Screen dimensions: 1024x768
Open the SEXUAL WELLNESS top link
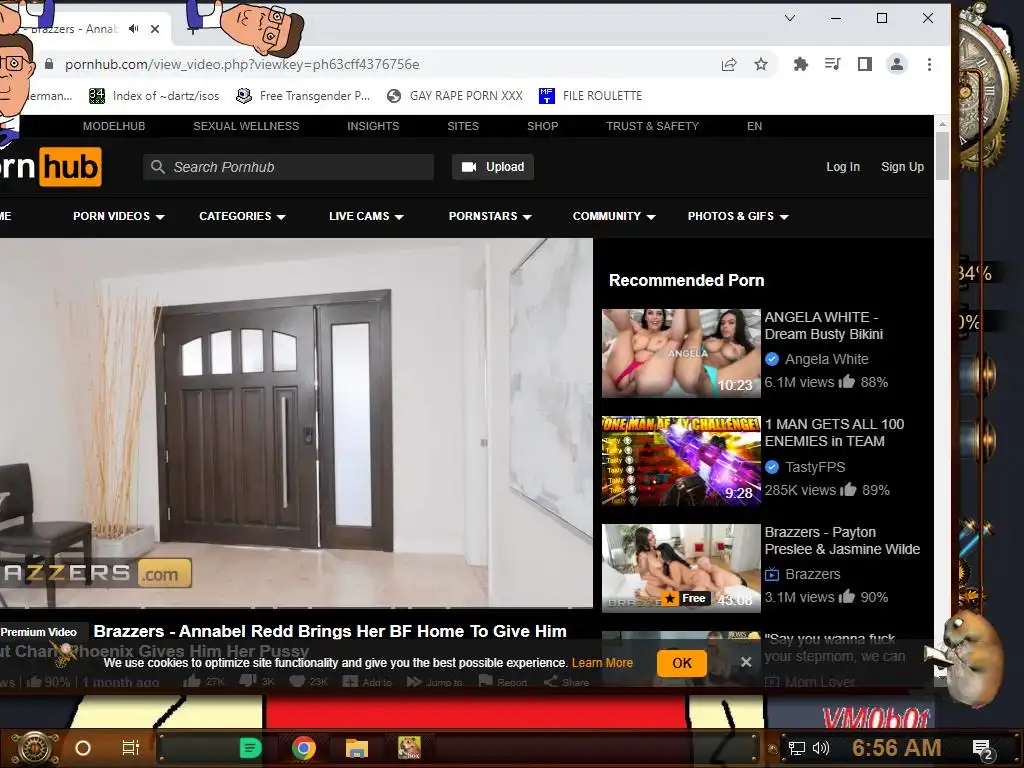[246, 126]
